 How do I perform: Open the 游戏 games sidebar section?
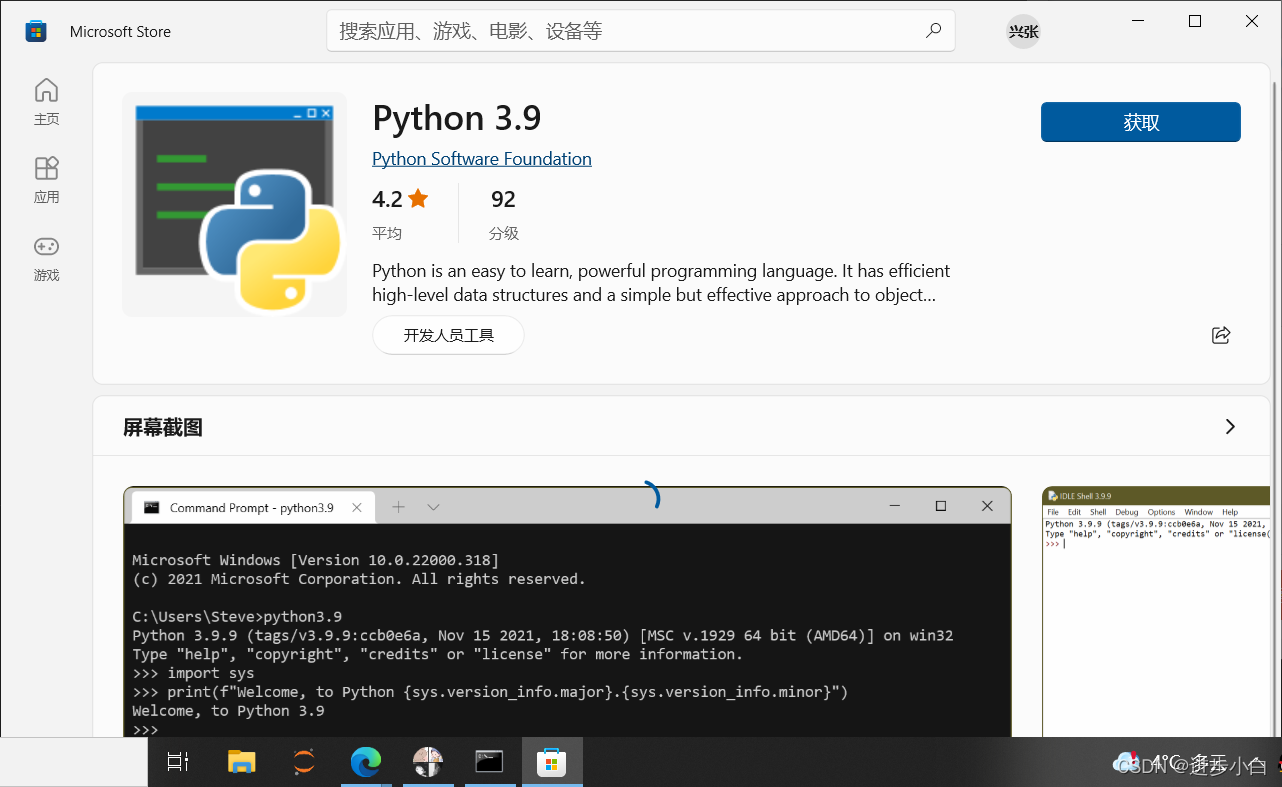[46, 257]
